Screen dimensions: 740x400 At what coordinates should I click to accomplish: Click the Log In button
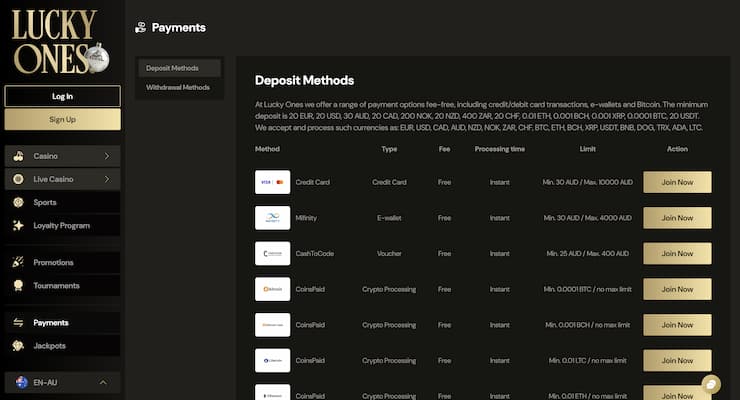point(62,96)
